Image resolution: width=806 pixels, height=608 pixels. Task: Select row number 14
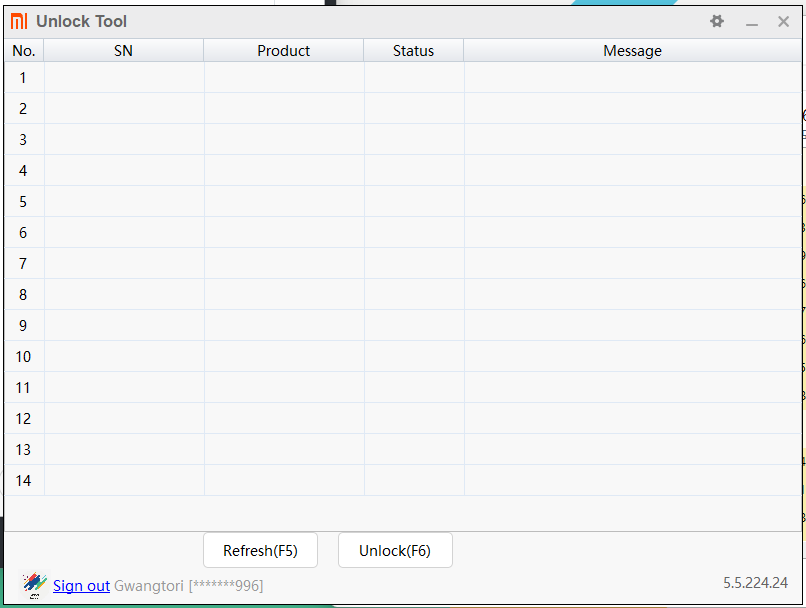pos(403,480)
